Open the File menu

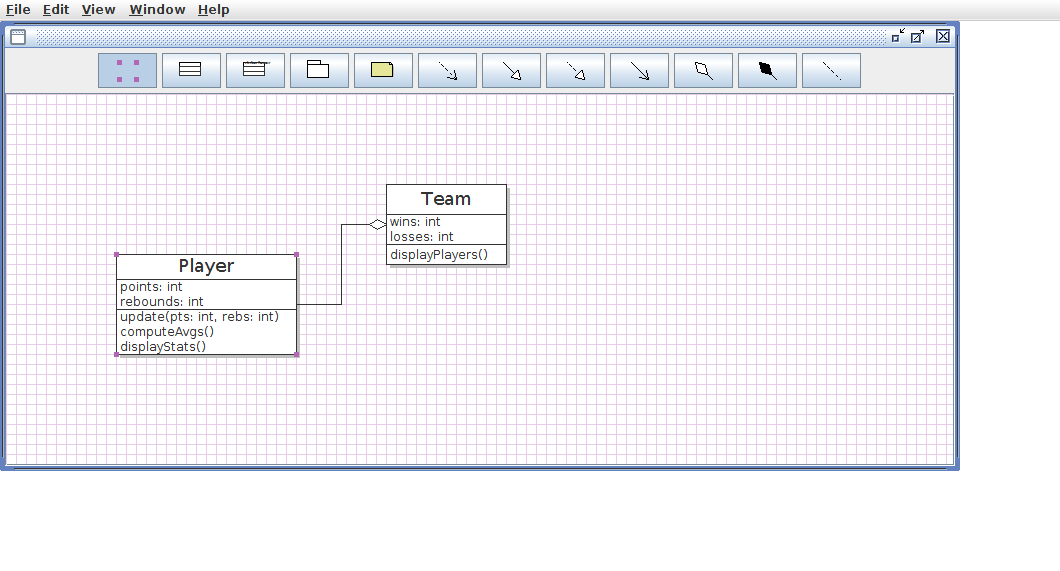click(18, 9)
